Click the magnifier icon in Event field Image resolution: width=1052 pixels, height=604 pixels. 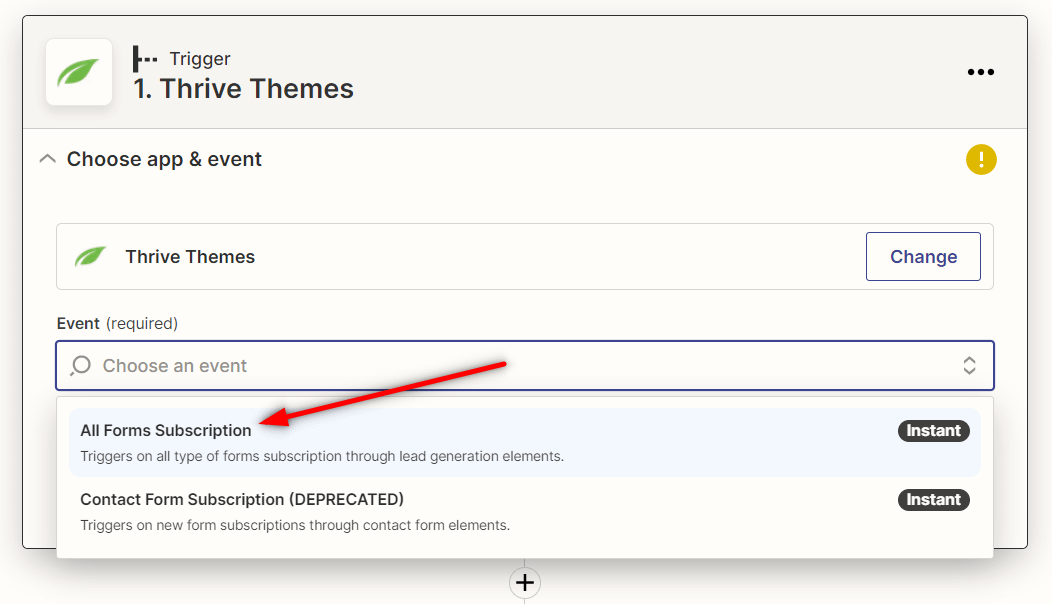coord(81,366)
